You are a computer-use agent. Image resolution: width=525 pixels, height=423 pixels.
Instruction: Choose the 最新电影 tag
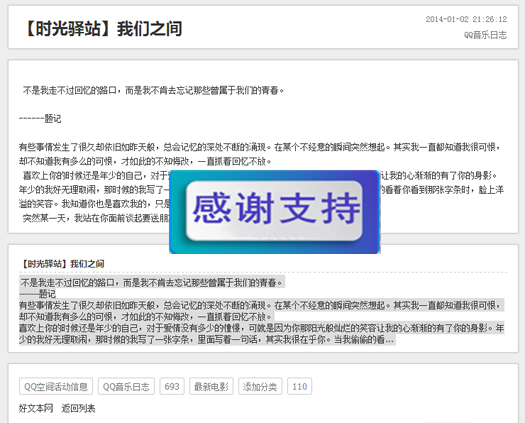211,386
